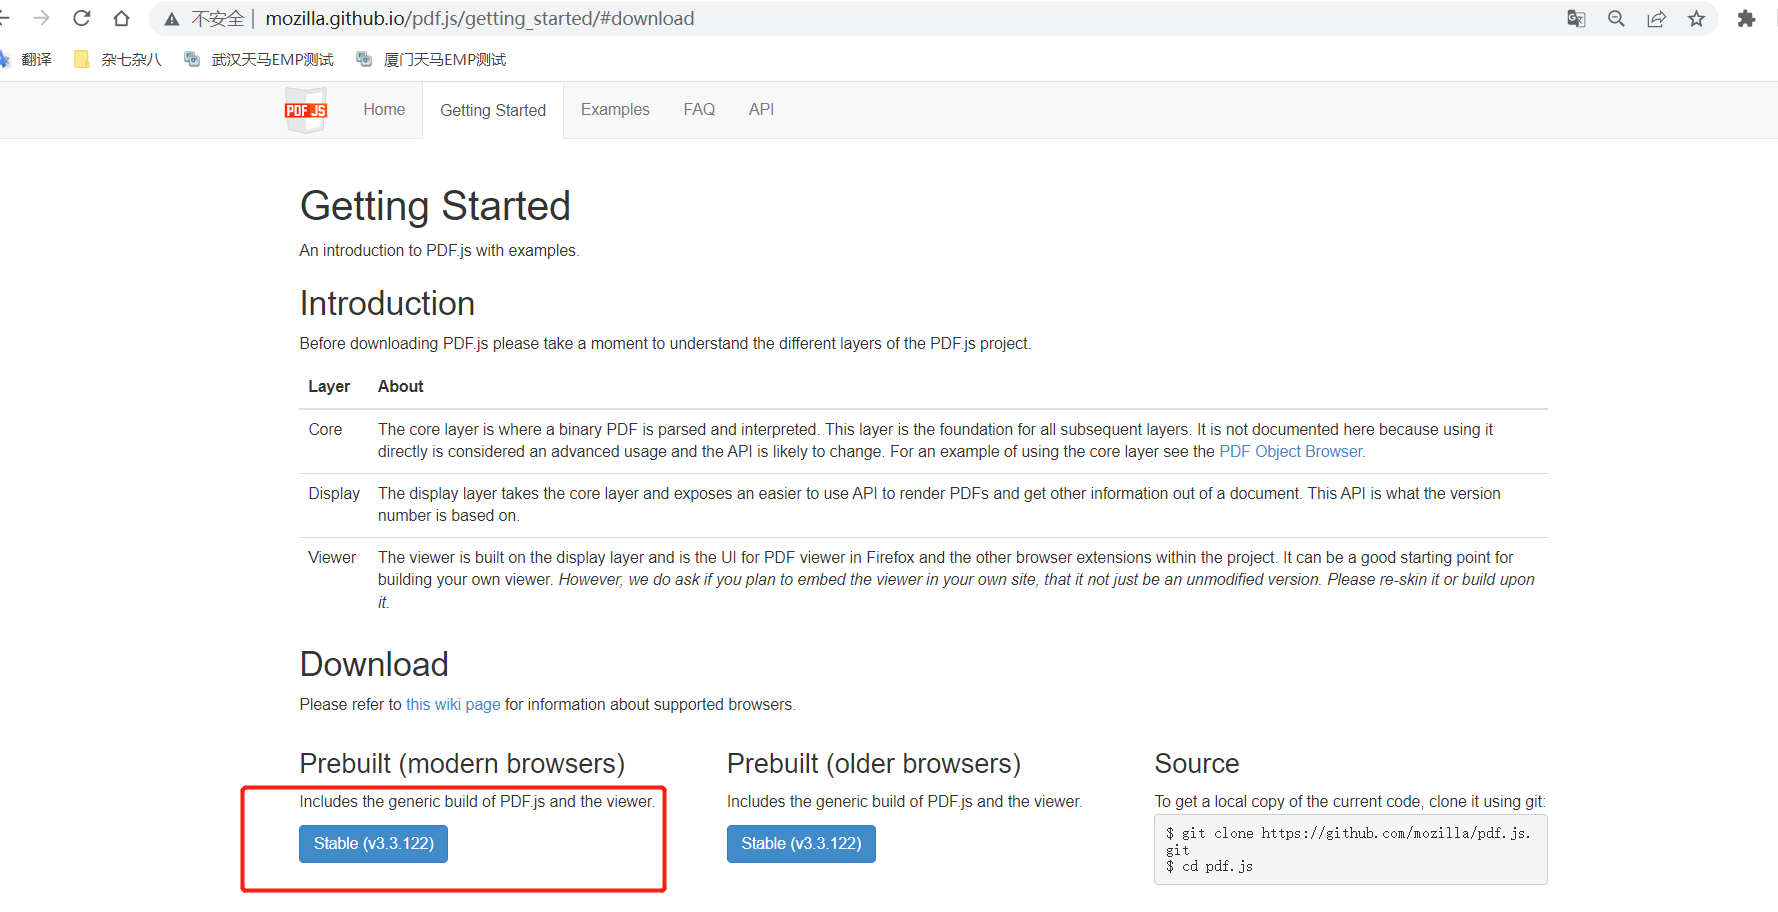Viewport: 1778px width, 912px height.
Task: Open the FAQ section
Action: 699,109
